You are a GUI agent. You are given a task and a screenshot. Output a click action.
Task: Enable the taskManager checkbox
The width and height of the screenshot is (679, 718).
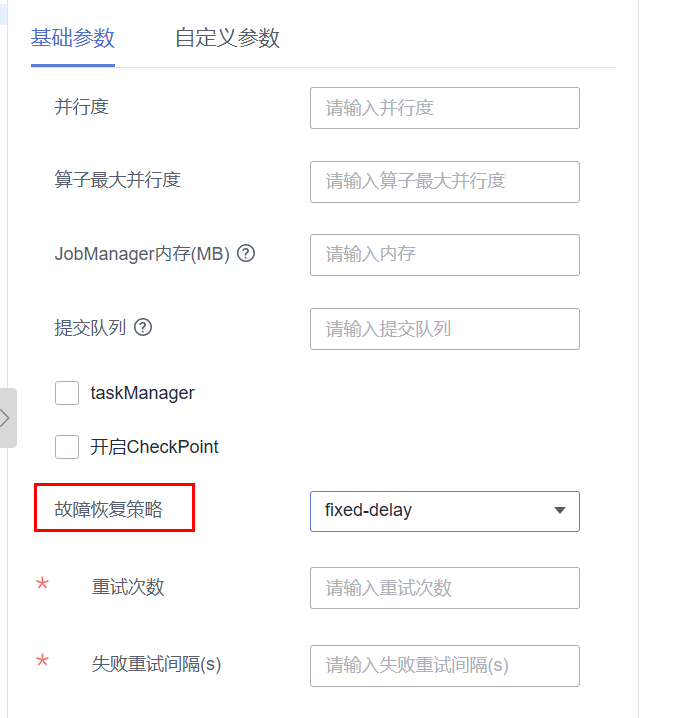(x=67, y=393)
